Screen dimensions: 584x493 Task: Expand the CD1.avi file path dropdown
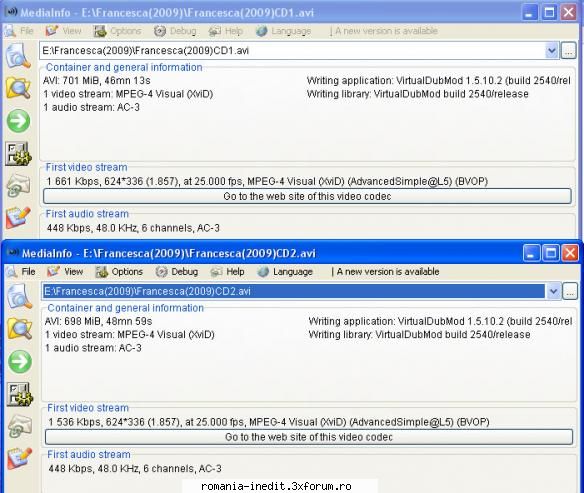(552, 51)
